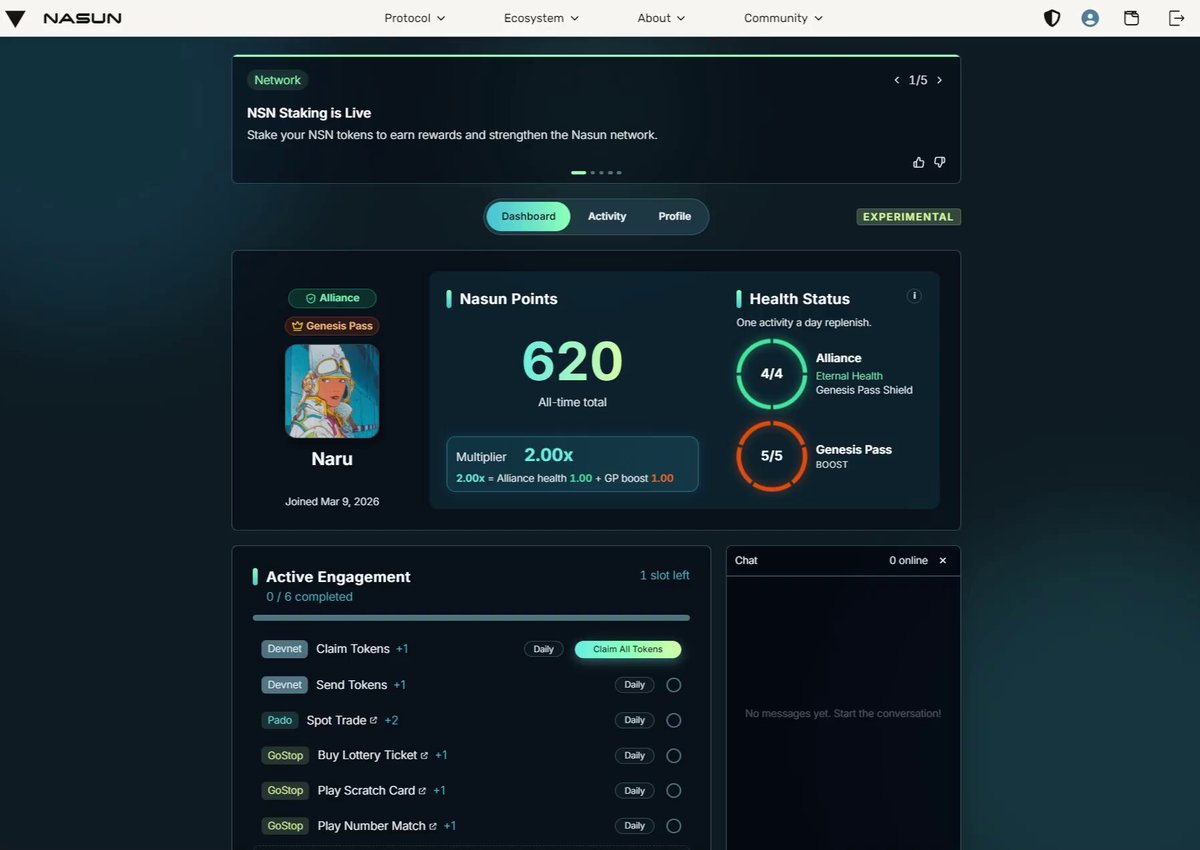Click the Alliance badge with shield icon
1200x850 pixels.
pyautogui.click(x=332, y=298)
